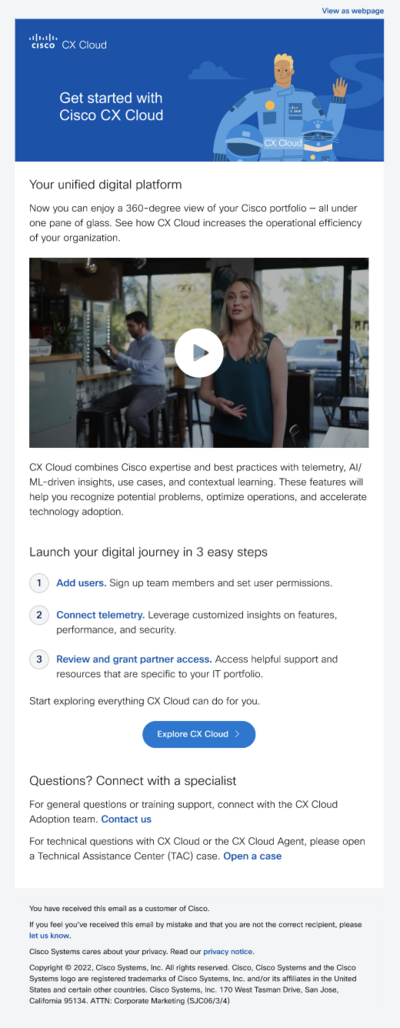Image resolution: width=400 pixels, height=1028 pixels.
Task: Click the step 3 number circle
Action: point(39,659)
